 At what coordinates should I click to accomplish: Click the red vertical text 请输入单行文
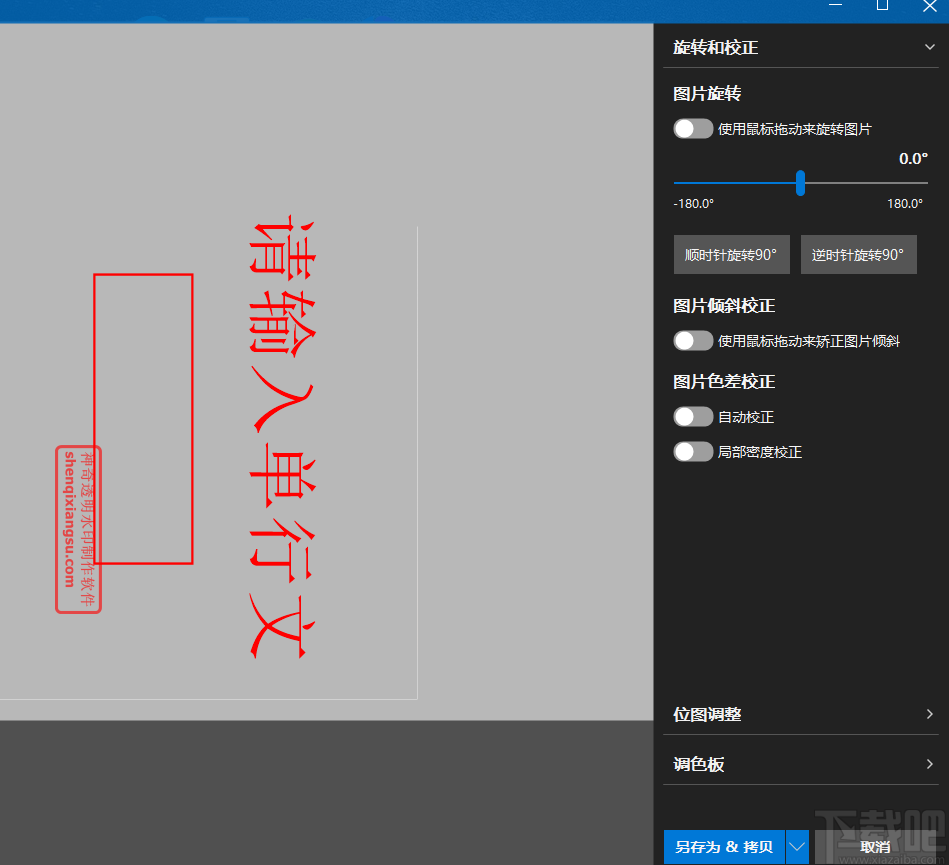point(282,437)
